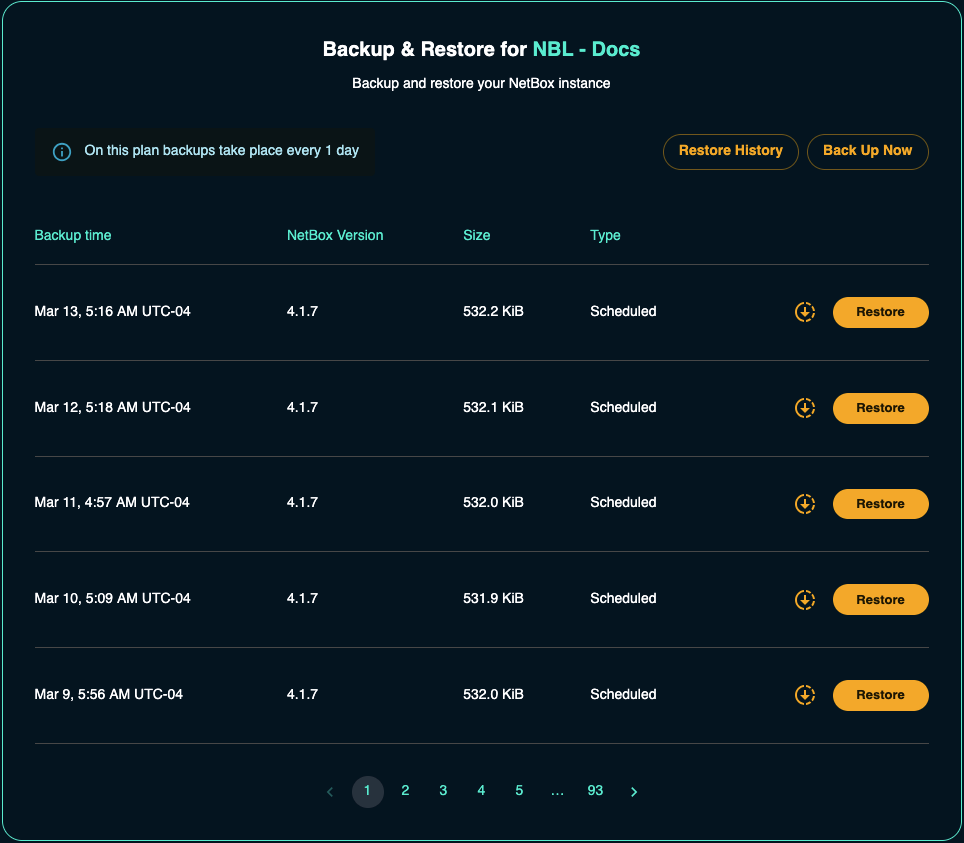Click the previous page left chevron

point(330,792)
